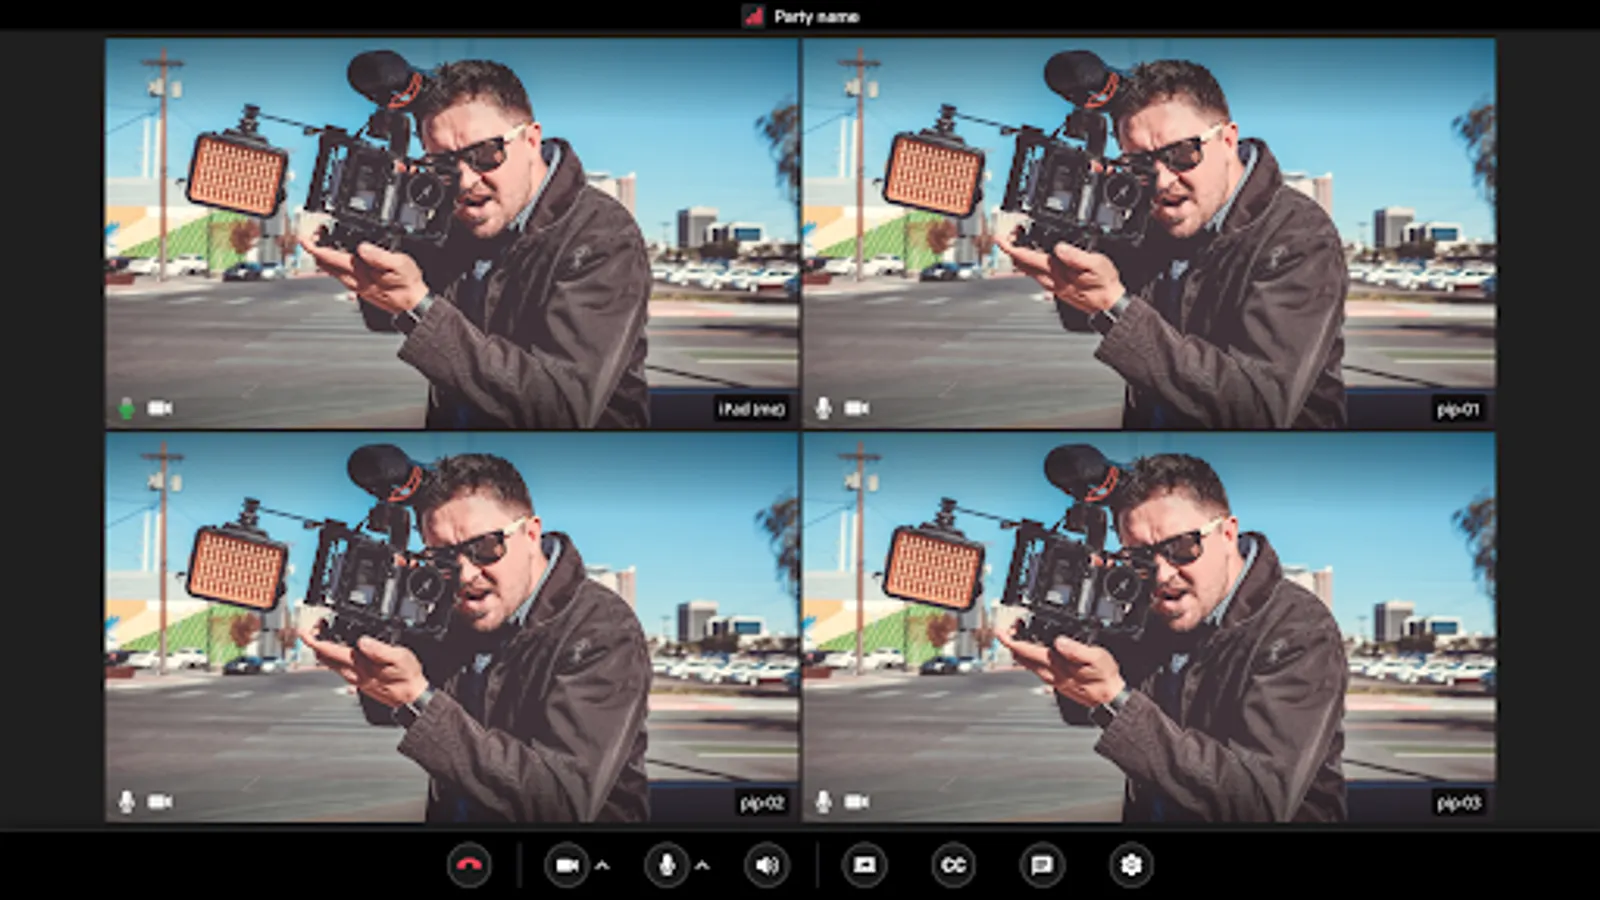Select the pip-01 video tile
Image resolution: width=1600 pixels, height=900 pixels.
(1149, 234)
